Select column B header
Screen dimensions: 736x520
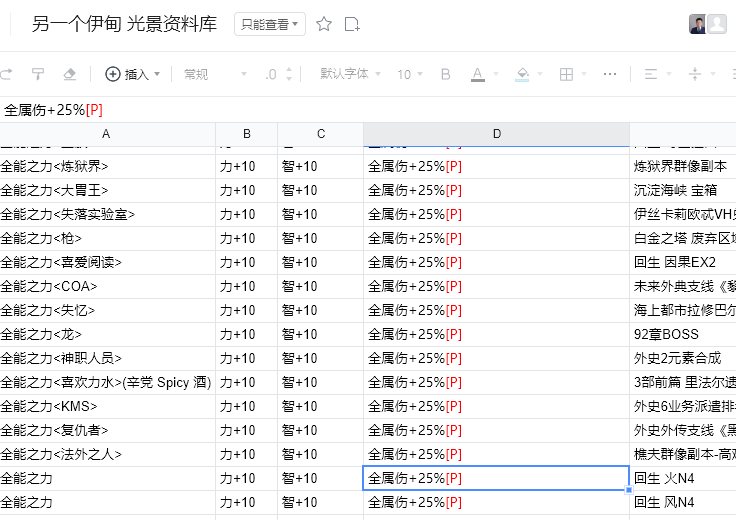coord(246,134)
